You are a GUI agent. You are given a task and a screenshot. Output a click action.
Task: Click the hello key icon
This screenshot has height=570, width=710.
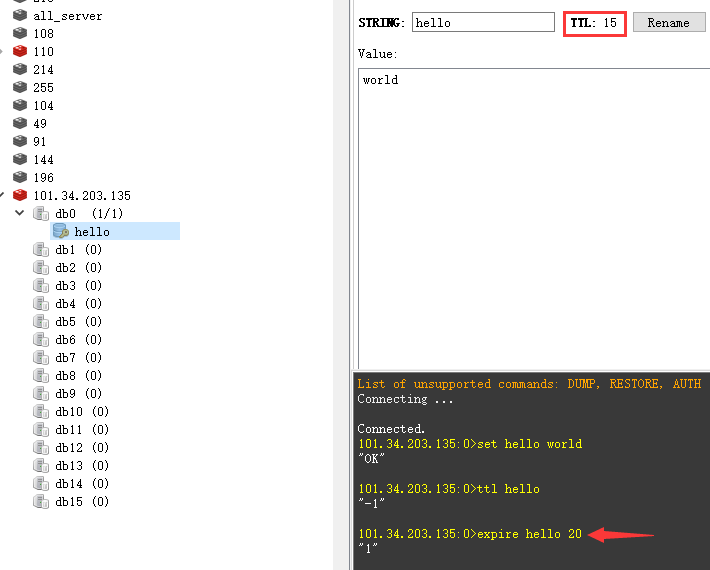tap(60, 231)
